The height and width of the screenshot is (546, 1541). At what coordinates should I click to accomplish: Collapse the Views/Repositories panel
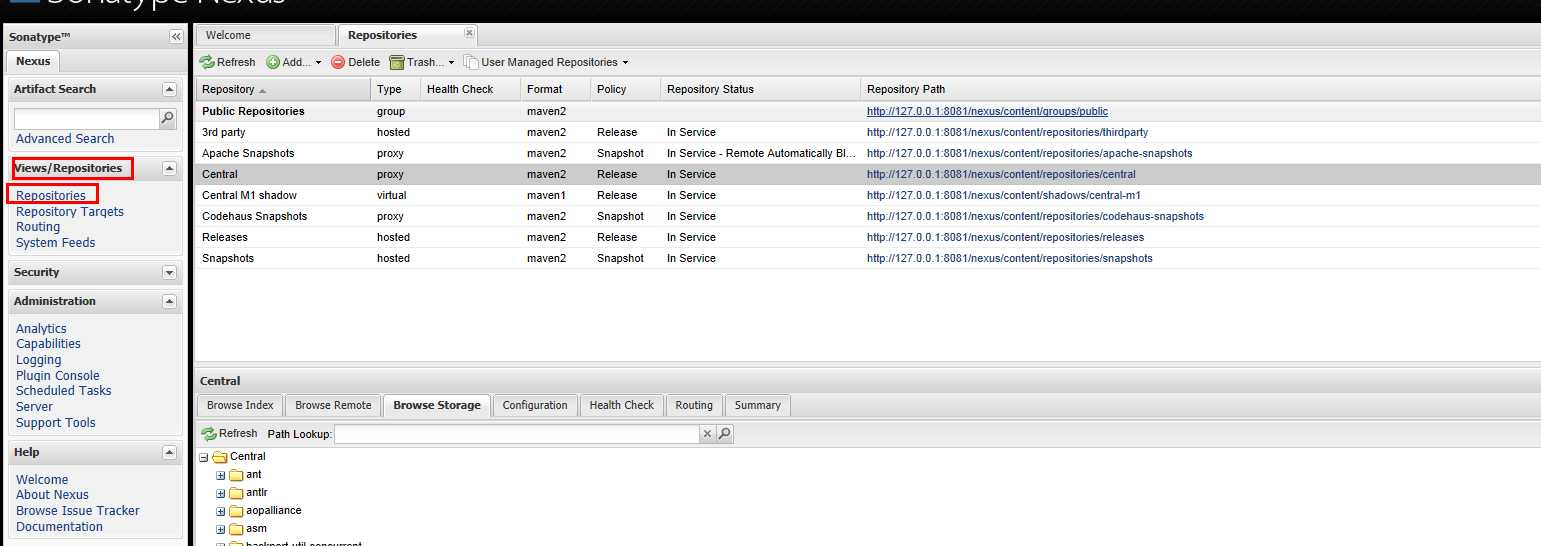coord(169,168)
